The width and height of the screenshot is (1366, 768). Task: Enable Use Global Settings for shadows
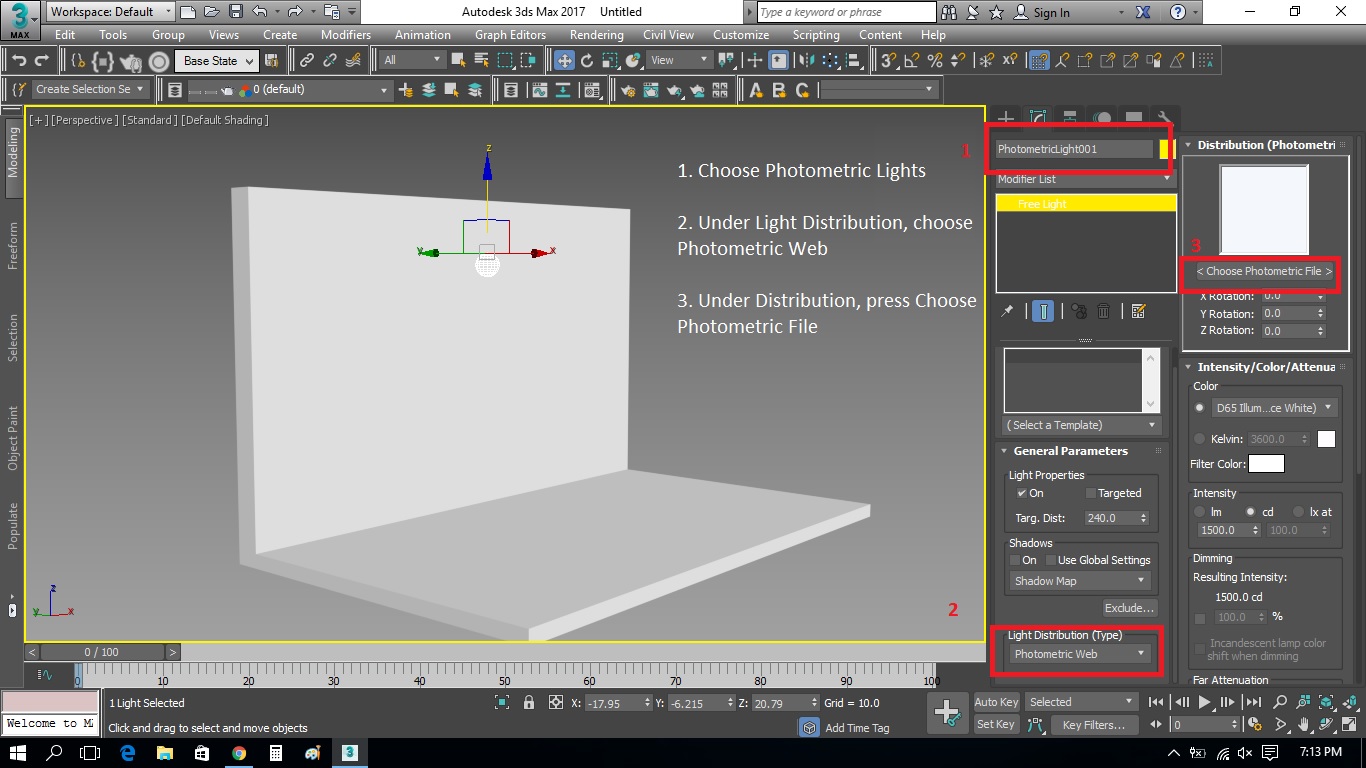click(1051, 560)
